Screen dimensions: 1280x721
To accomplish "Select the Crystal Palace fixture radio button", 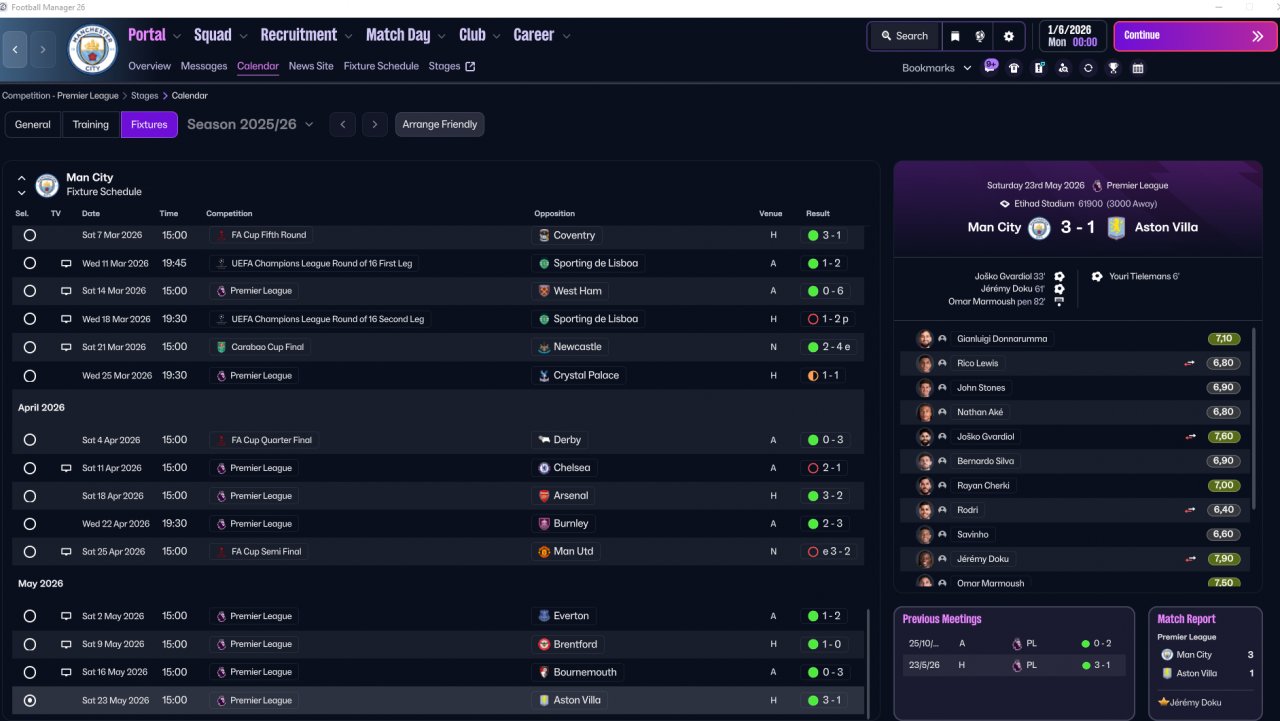I will click(30, 376).
